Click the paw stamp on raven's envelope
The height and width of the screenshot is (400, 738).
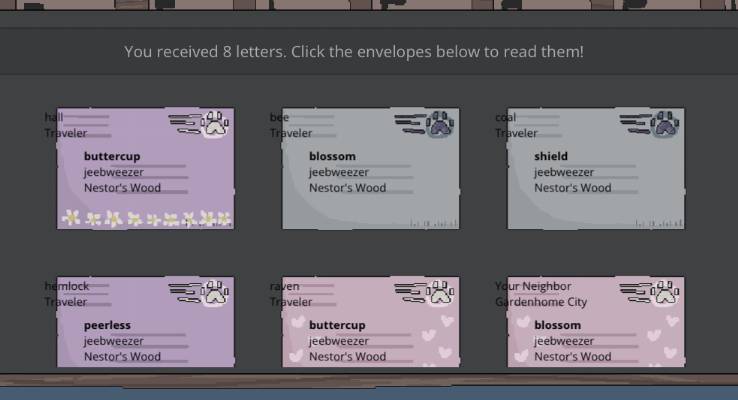[440, 294]
